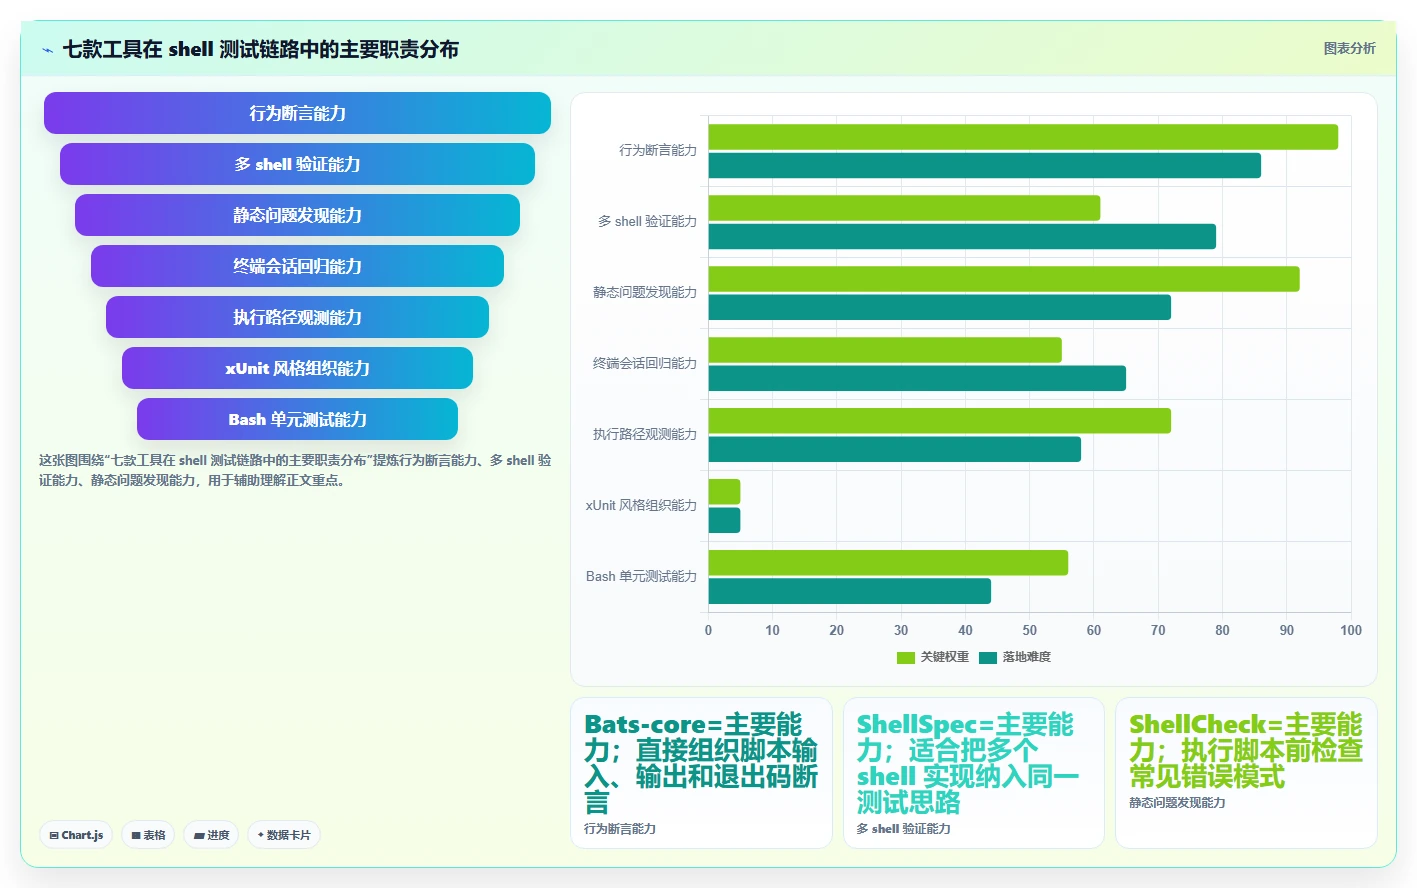Select the xUnit 风格组织能力 funnel bar
1417x888 pixels.
[297, 368]
